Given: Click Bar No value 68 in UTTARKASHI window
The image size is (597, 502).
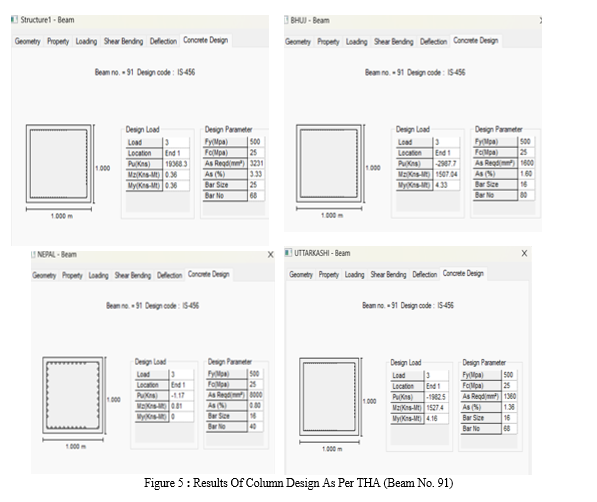Looking at the screenshot, I should coord(509,428).
